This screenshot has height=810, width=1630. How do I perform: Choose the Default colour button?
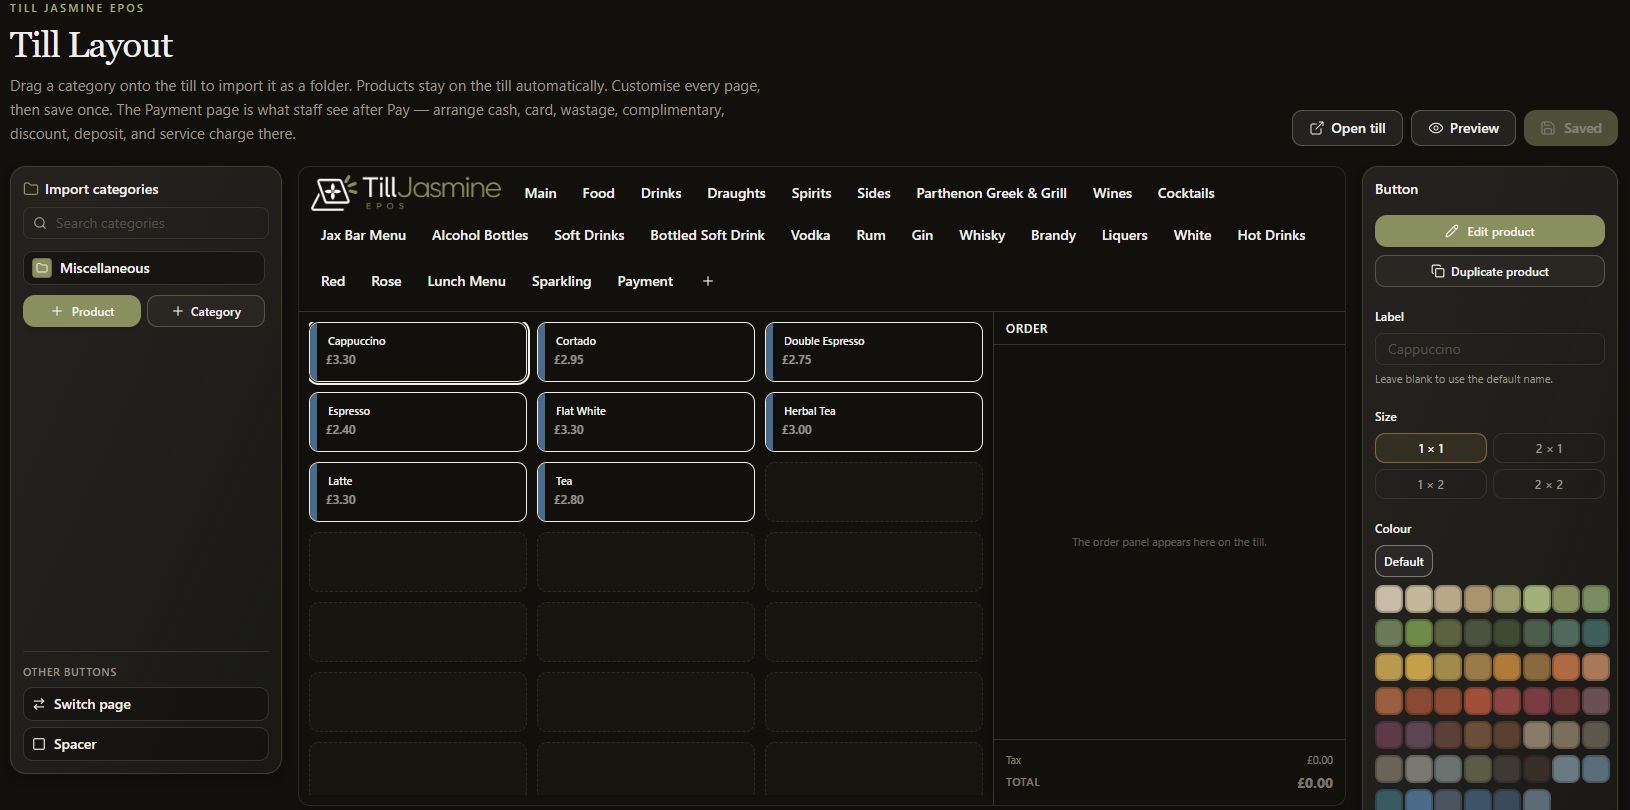click(x=1404, y=561)
